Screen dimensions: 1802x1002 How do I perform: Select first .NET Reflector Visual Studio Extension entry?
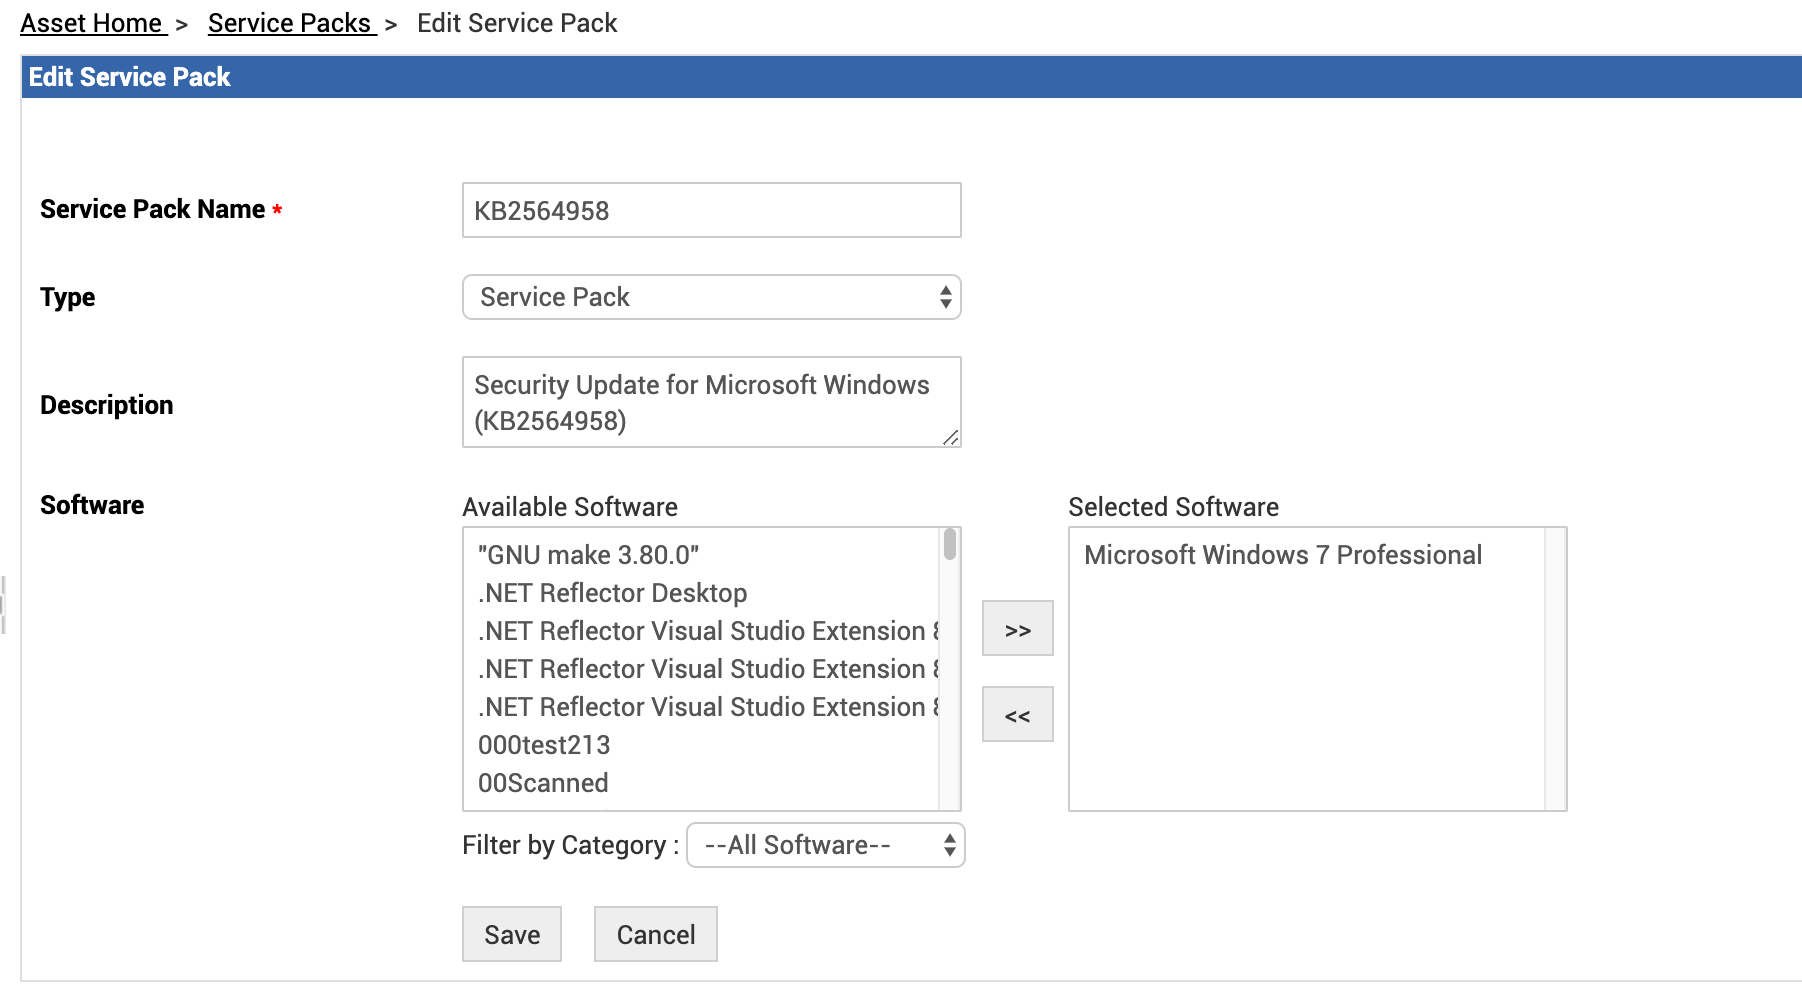[x=705, y=631]
